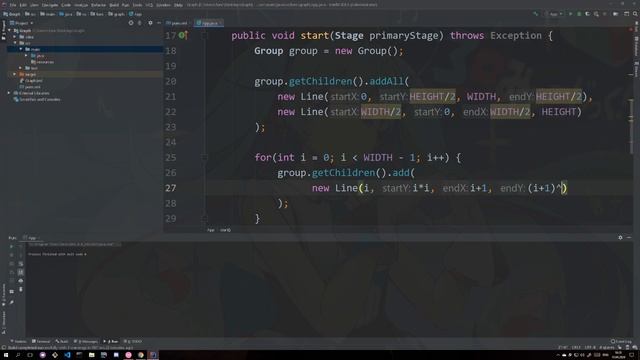Open the Windows Start menu
This screenshot has width=640, height=360.
point(6,355)
